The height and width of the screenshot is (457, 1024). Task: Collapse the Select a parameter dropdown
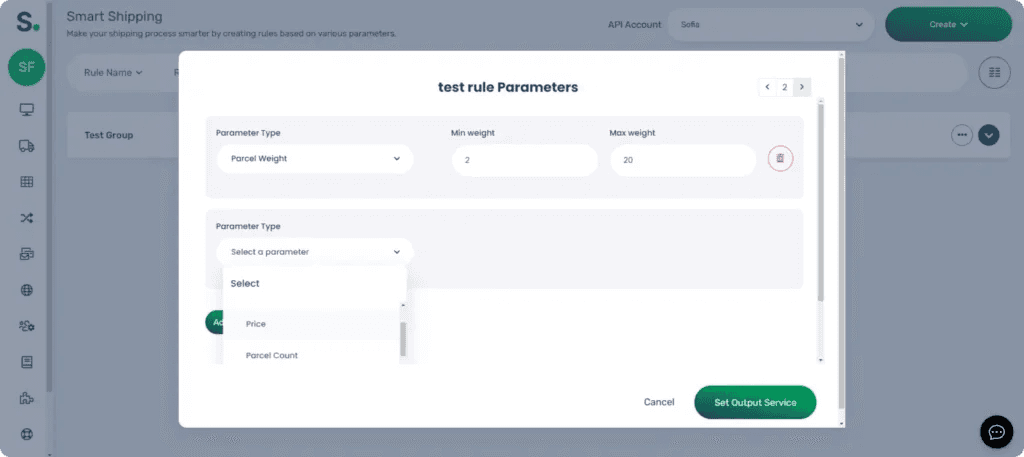(315, 252)
